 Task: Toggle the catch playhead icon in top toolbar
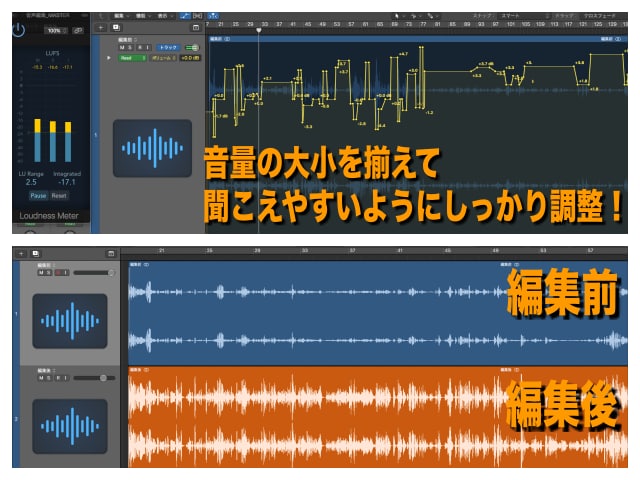point(213,16)
